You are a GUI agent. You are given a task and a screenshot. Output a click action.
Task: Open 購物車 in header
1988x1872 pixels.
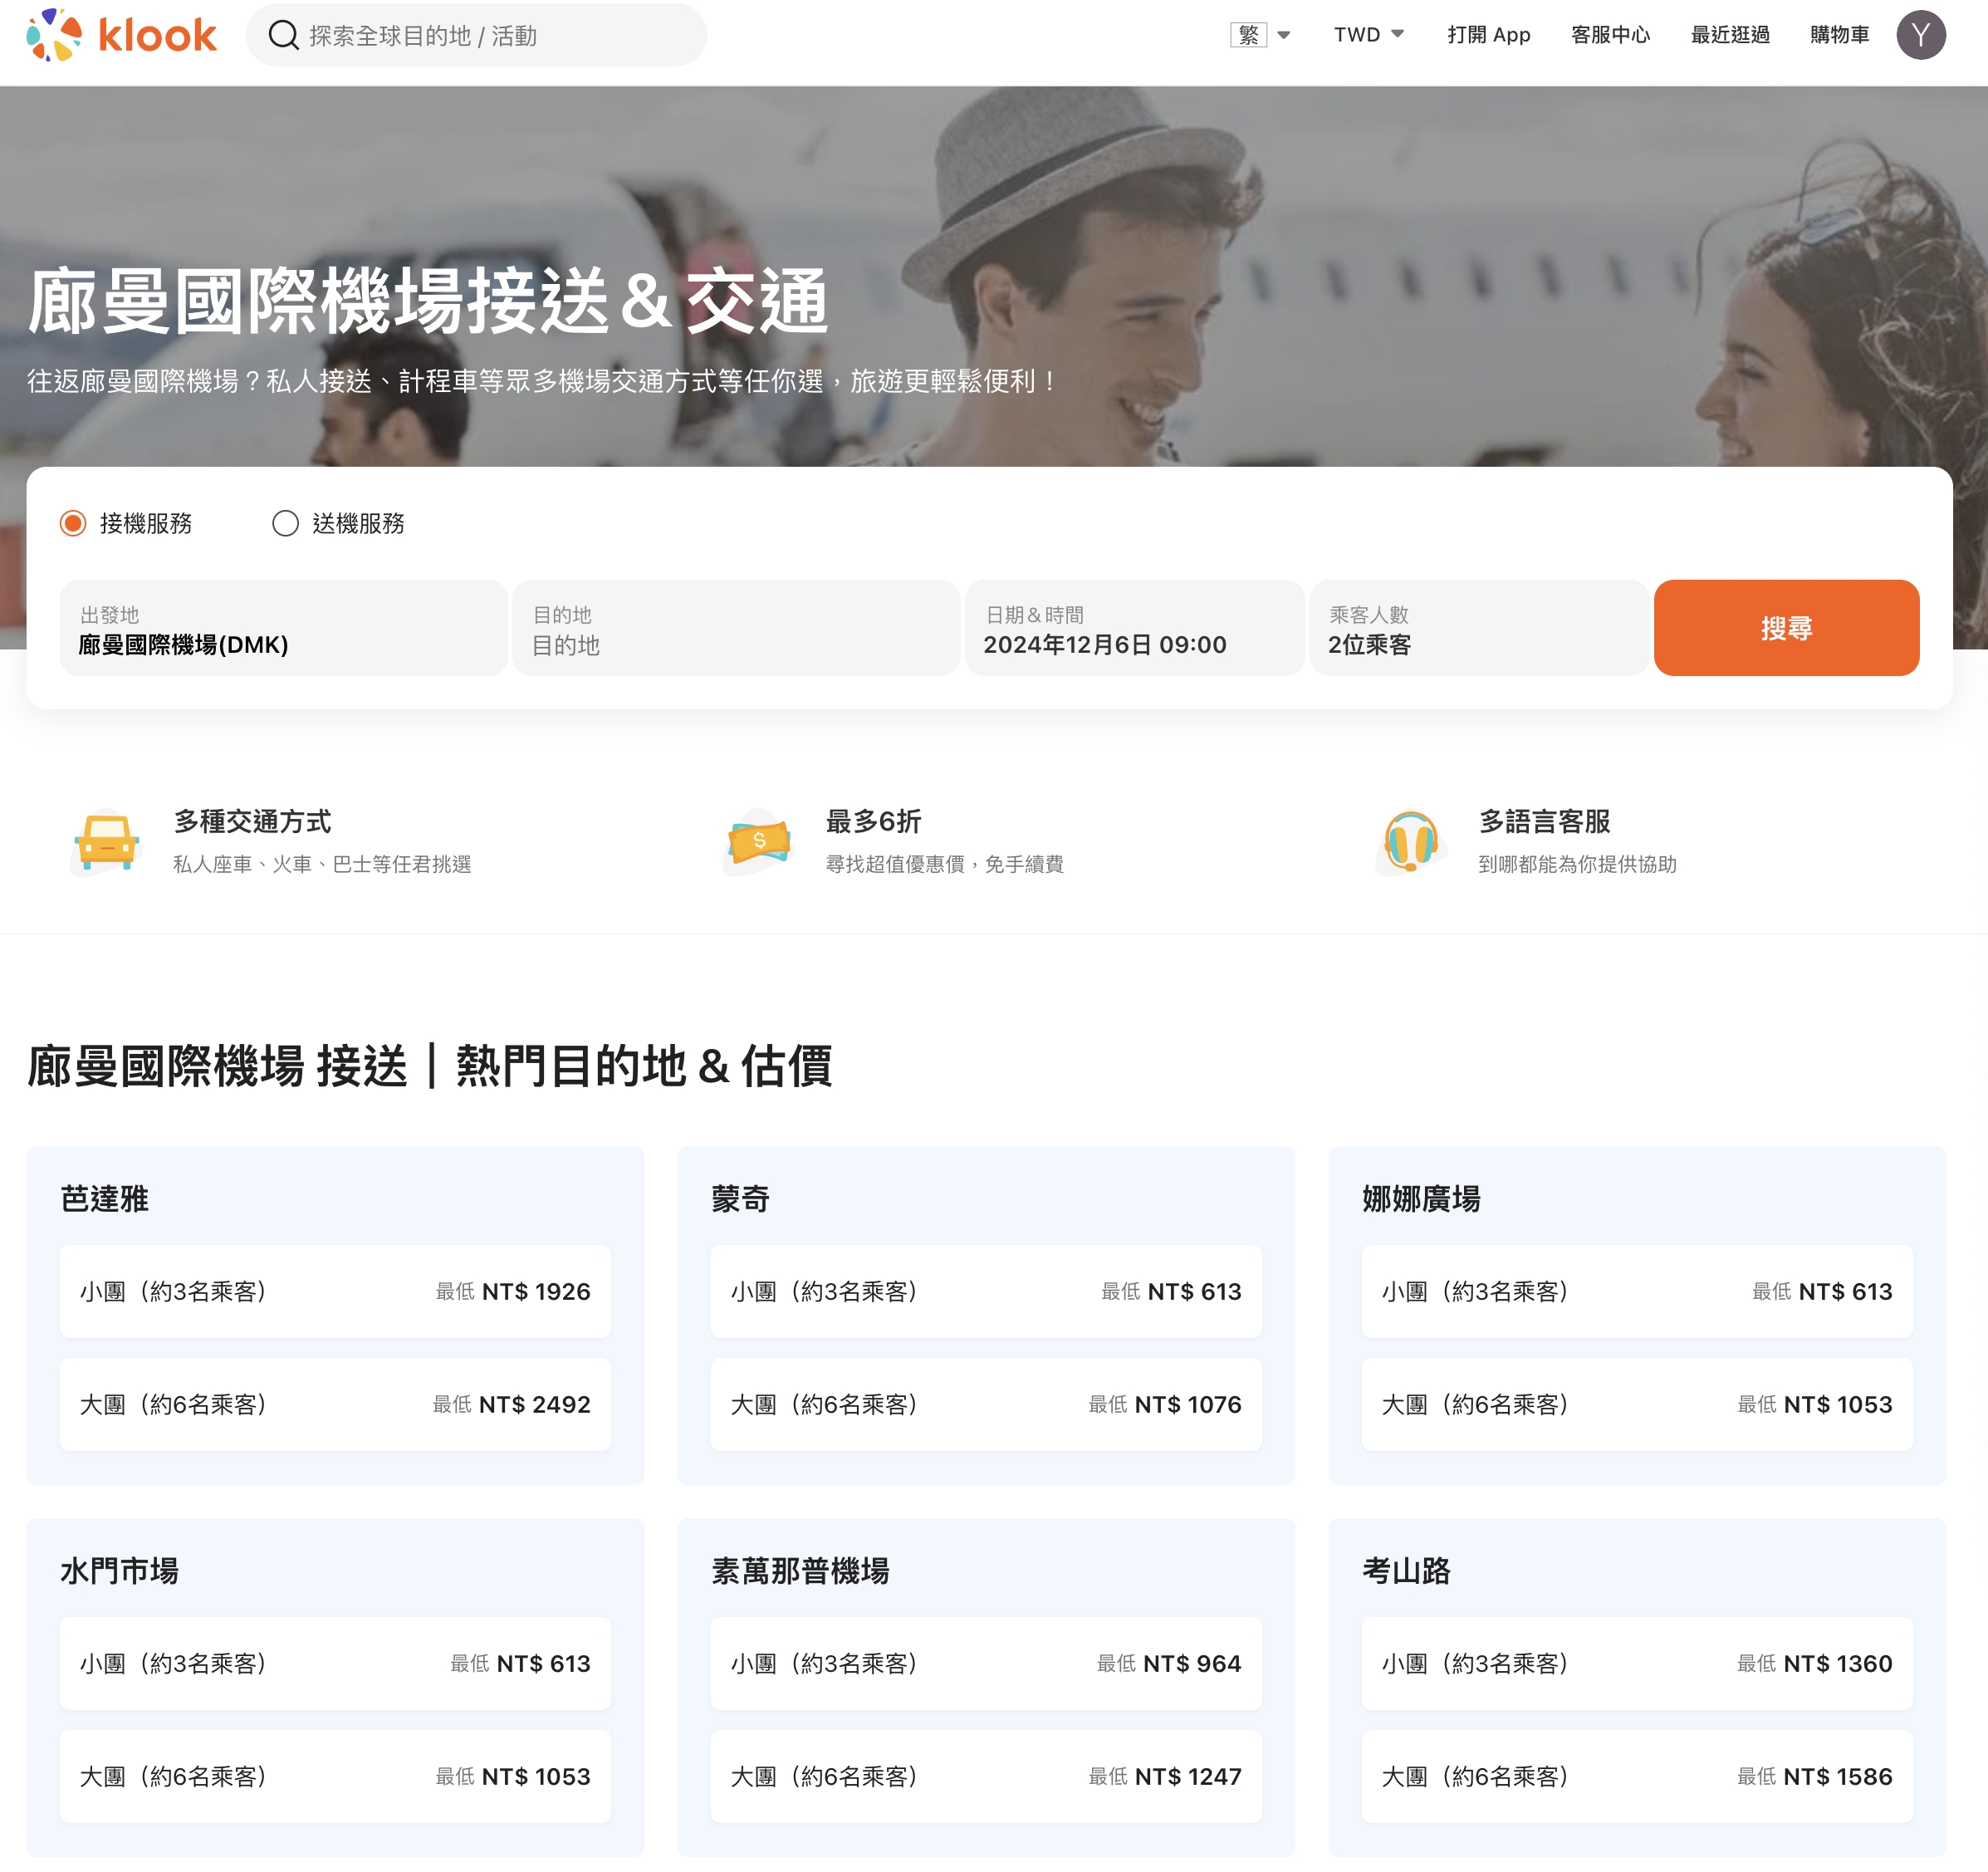pyautogui.click(x=1839, y=35)
